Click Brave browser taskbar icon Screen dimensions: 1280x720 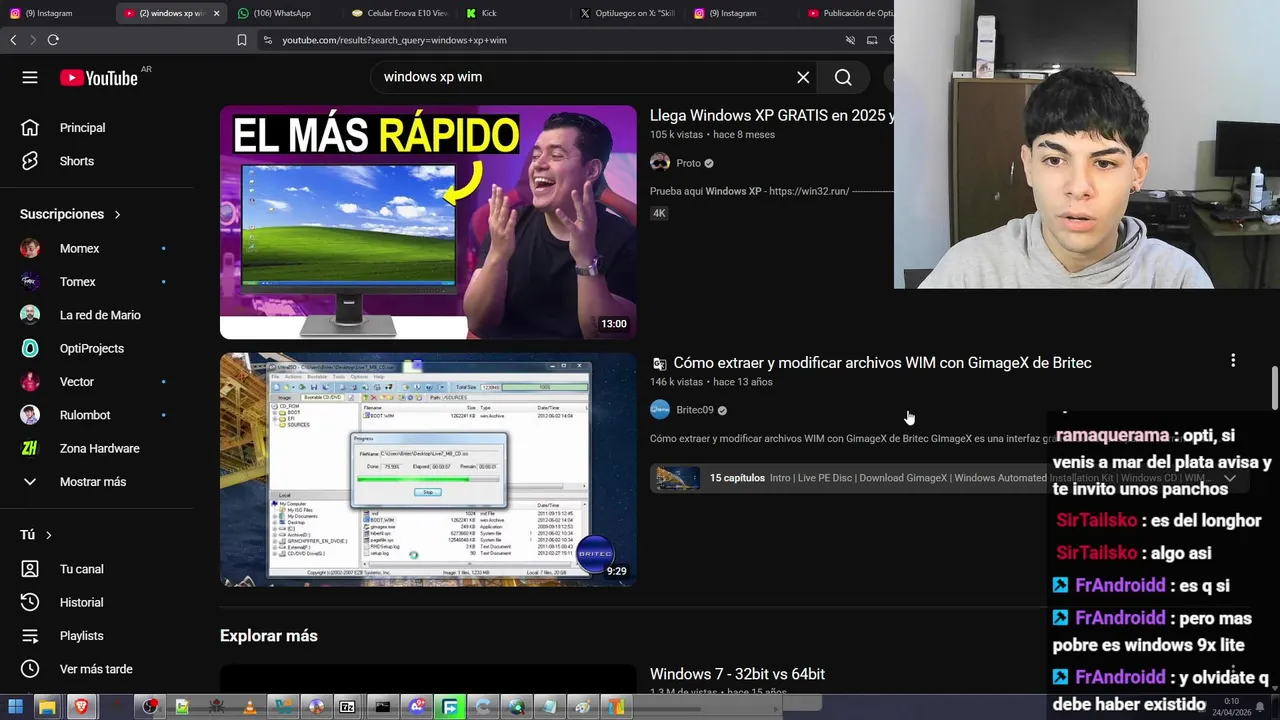pyautogui.click(x=81, y=707)
